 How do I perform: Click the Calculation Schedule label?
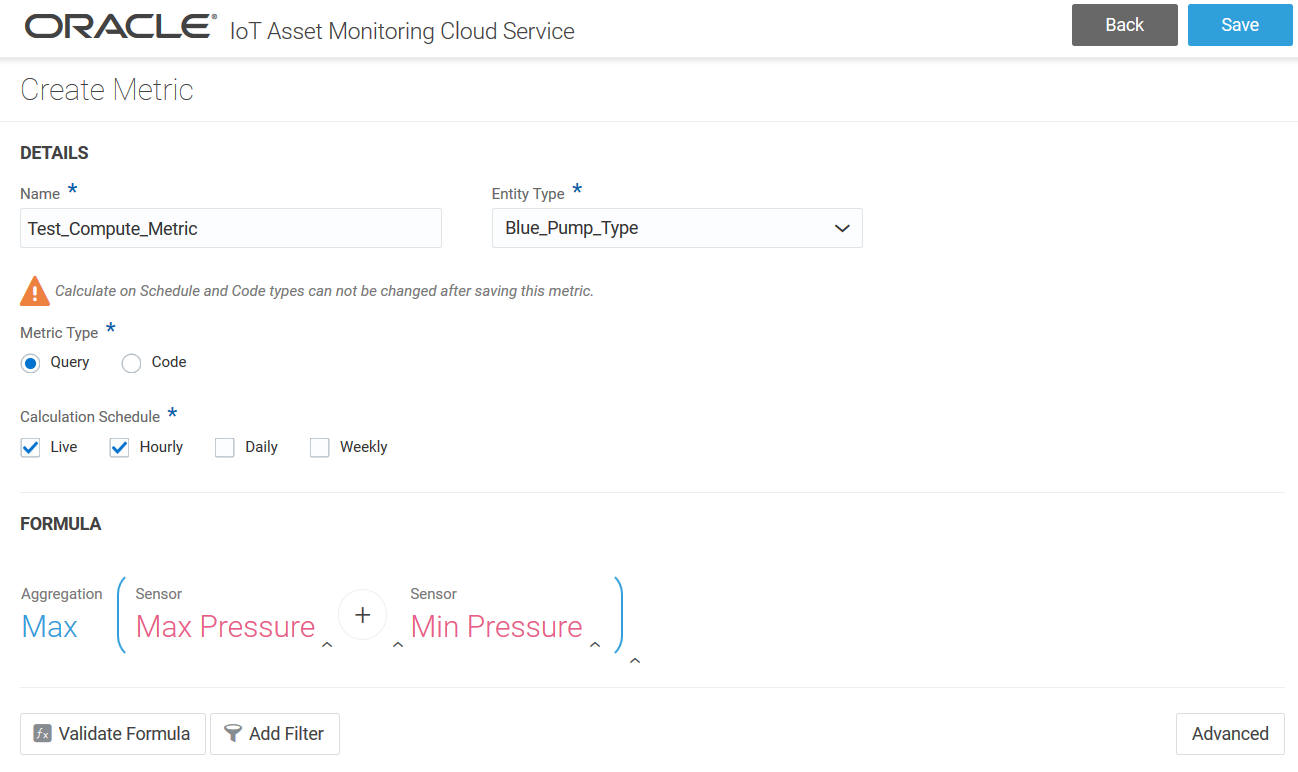[90, 417]
